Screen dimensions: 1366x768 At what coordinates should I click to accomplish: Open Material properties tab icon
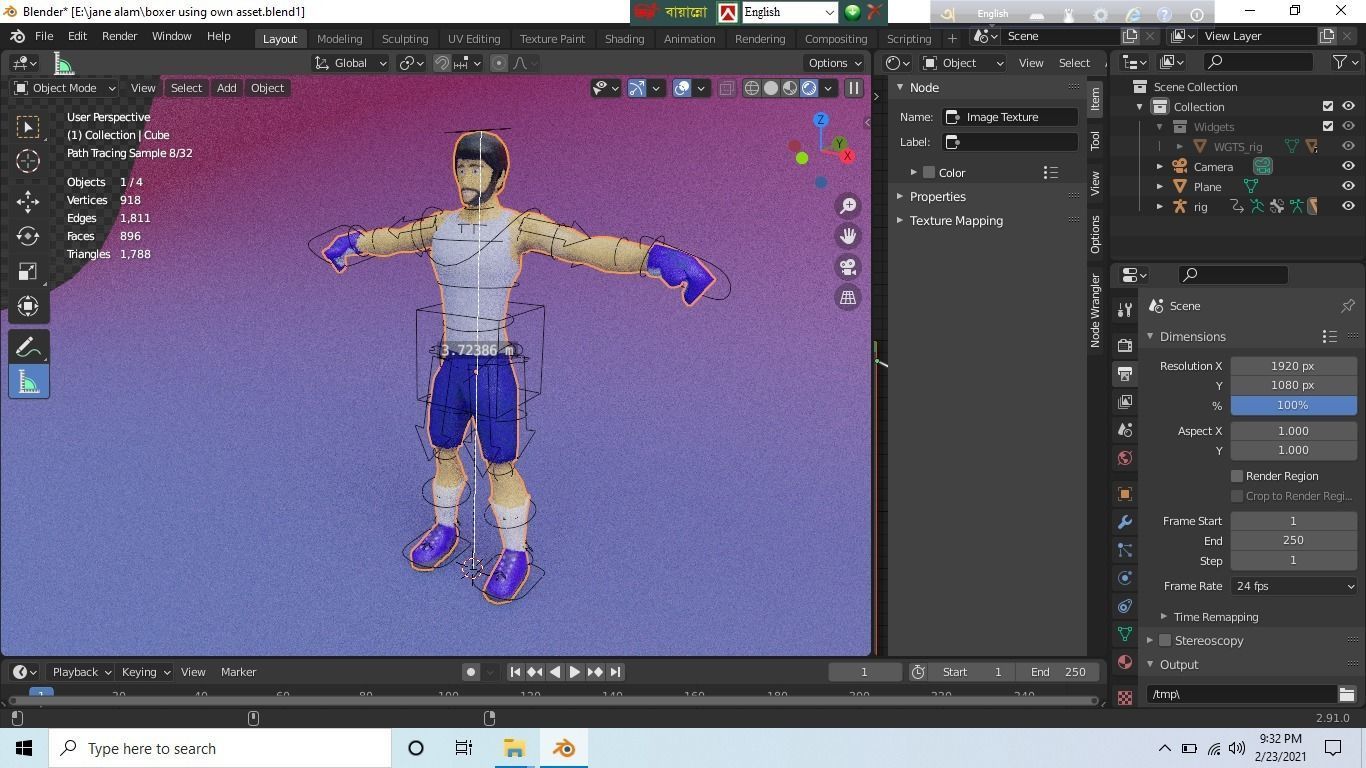coord(1125,662)
